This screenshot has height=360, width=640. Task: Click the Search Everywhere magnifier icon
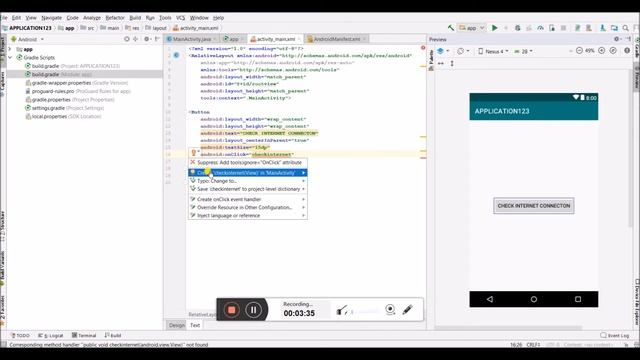point(626,28)
